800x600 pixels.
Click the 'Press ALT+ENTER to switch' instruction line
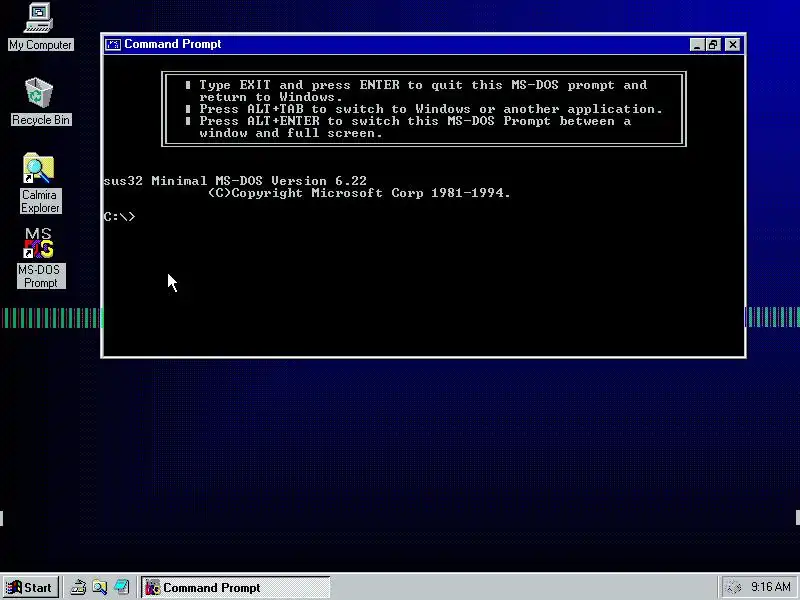tap(415, 121)
